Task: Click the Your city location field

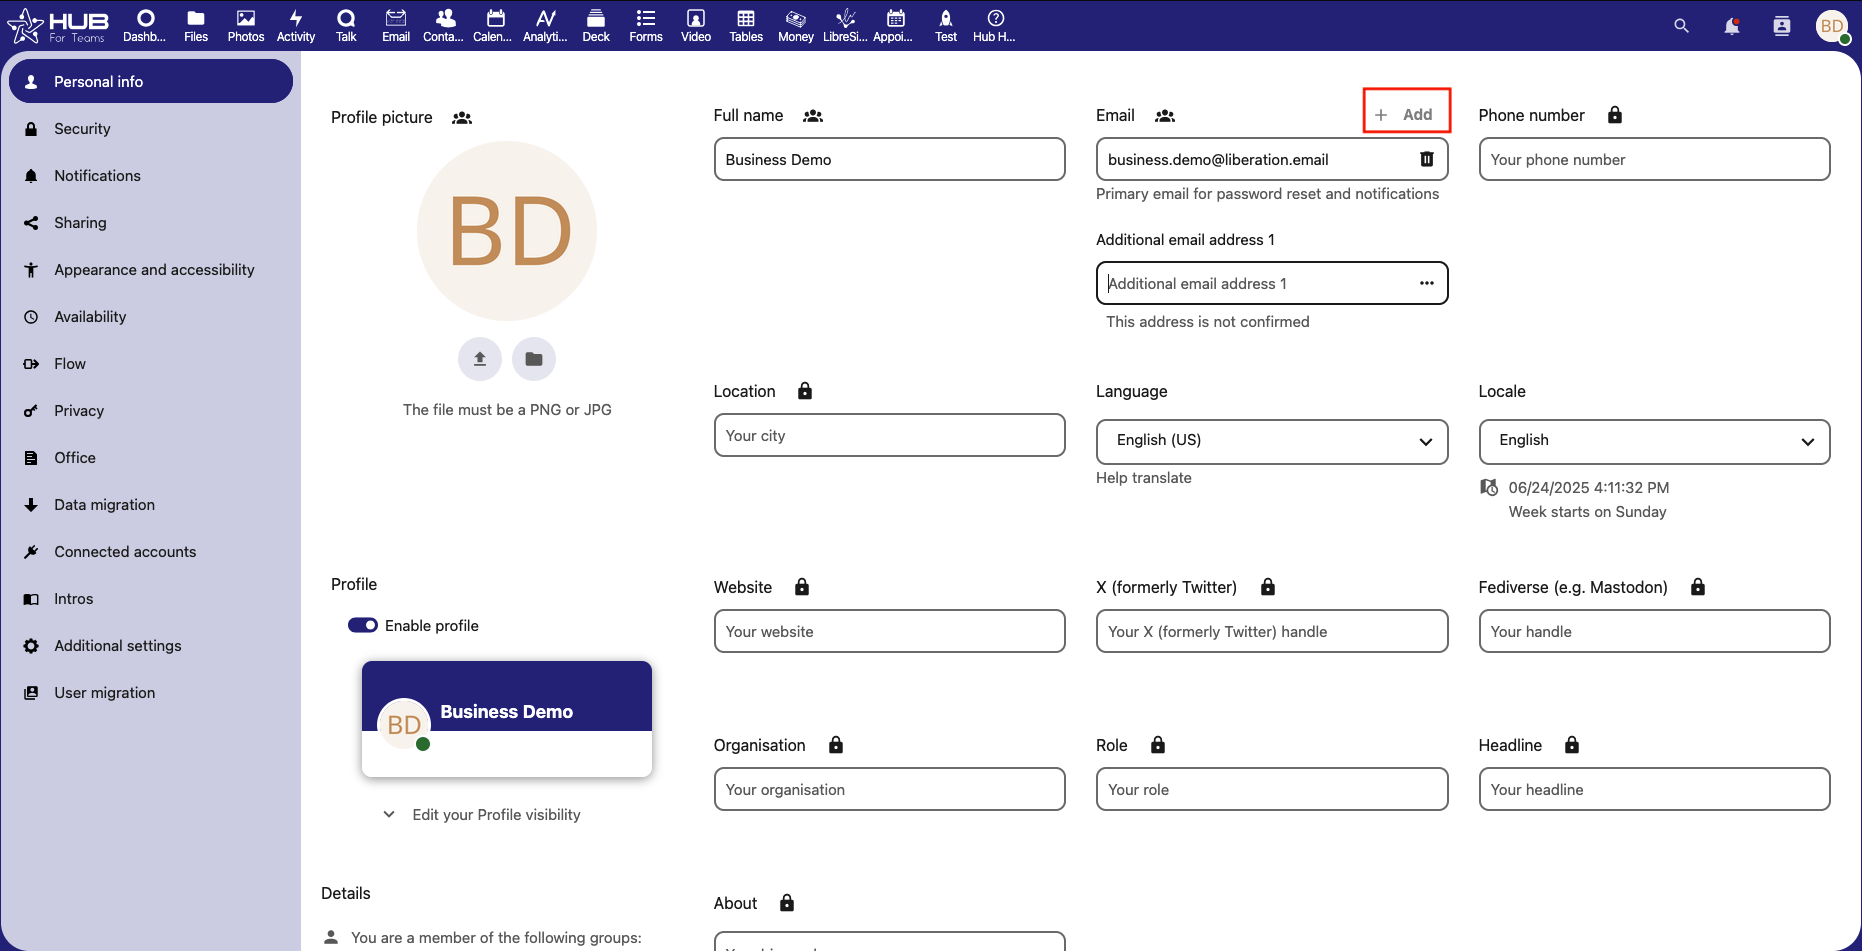Action: pyautogui.click(x=889, y=436)
